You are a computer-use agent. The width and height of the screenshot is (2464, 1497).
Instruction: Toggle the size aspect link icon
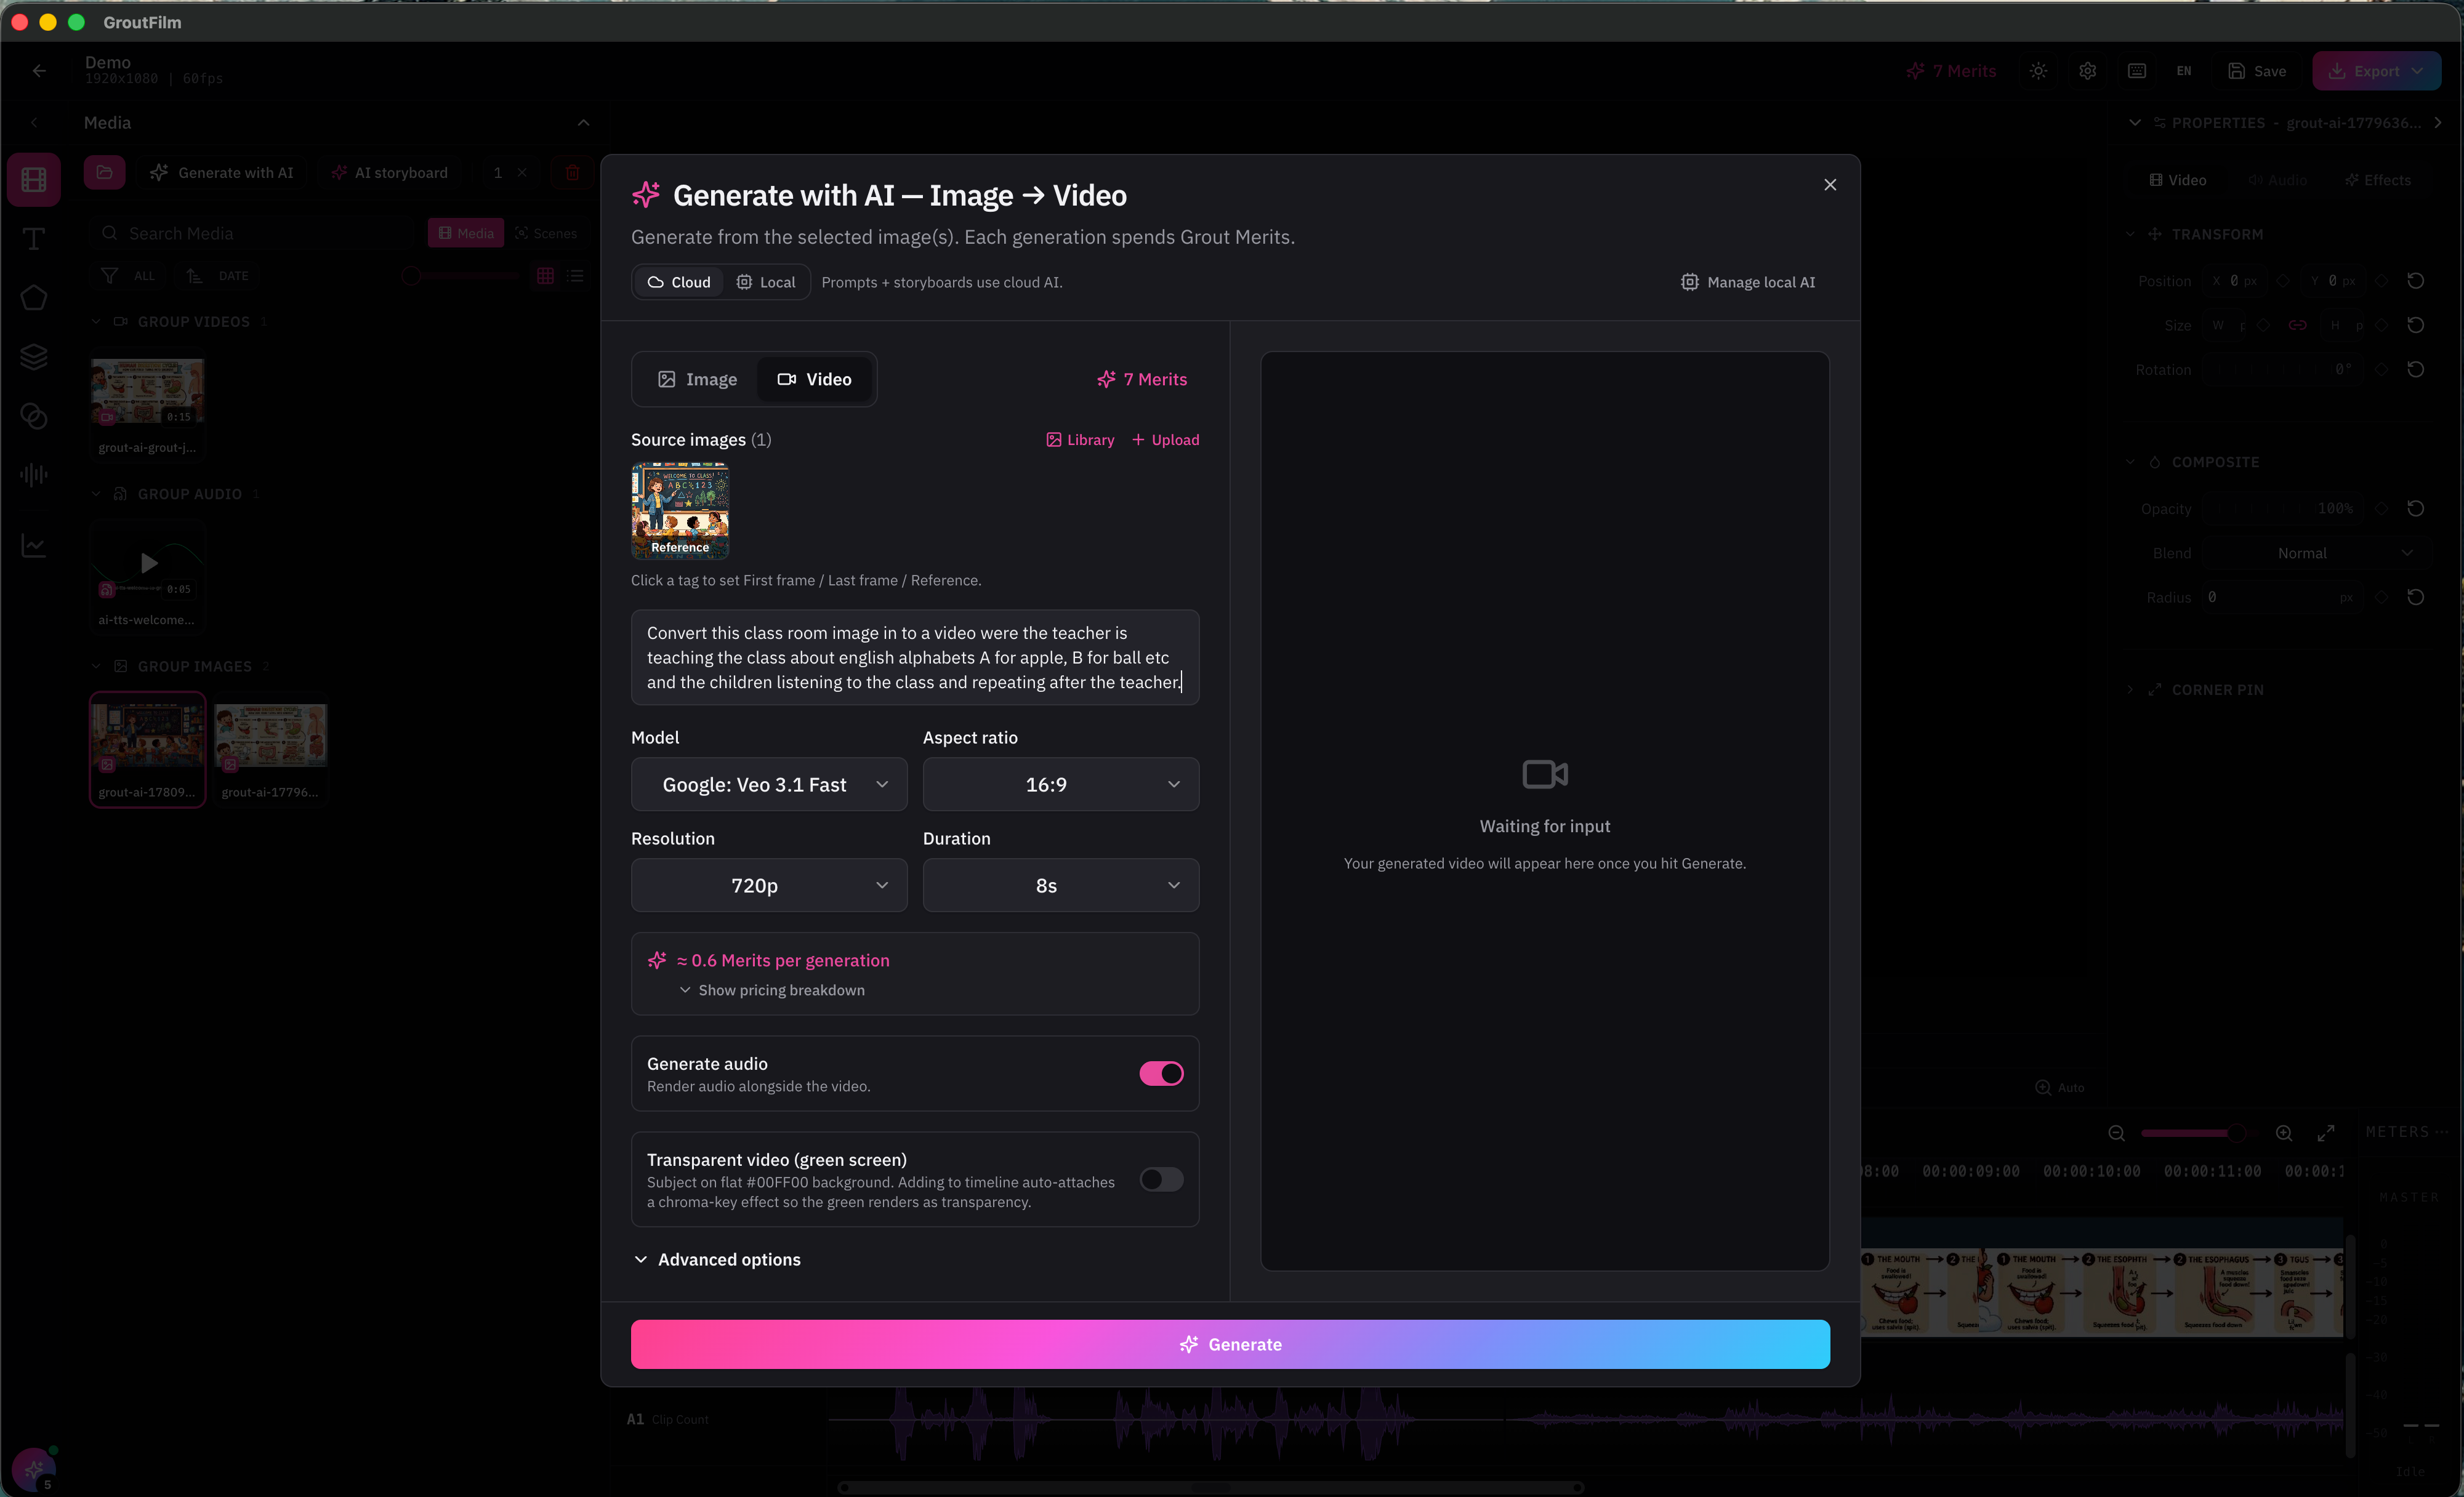2298,325
